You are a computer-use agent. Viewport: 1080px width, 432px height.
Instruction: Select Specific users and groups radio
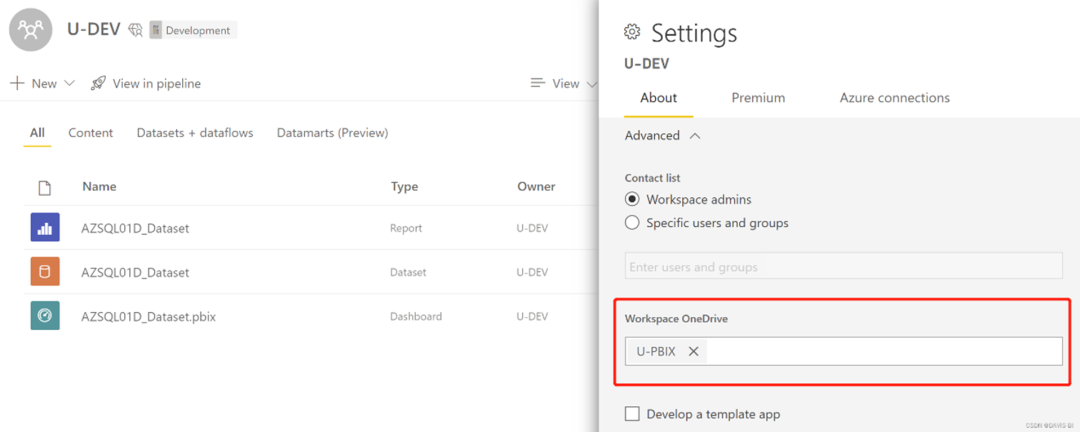tap(632, 223)
